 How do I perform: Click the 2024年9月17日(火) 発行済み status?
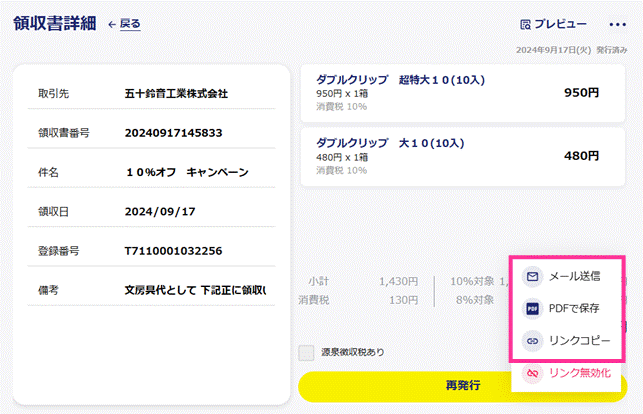click(x=571, y=50)
